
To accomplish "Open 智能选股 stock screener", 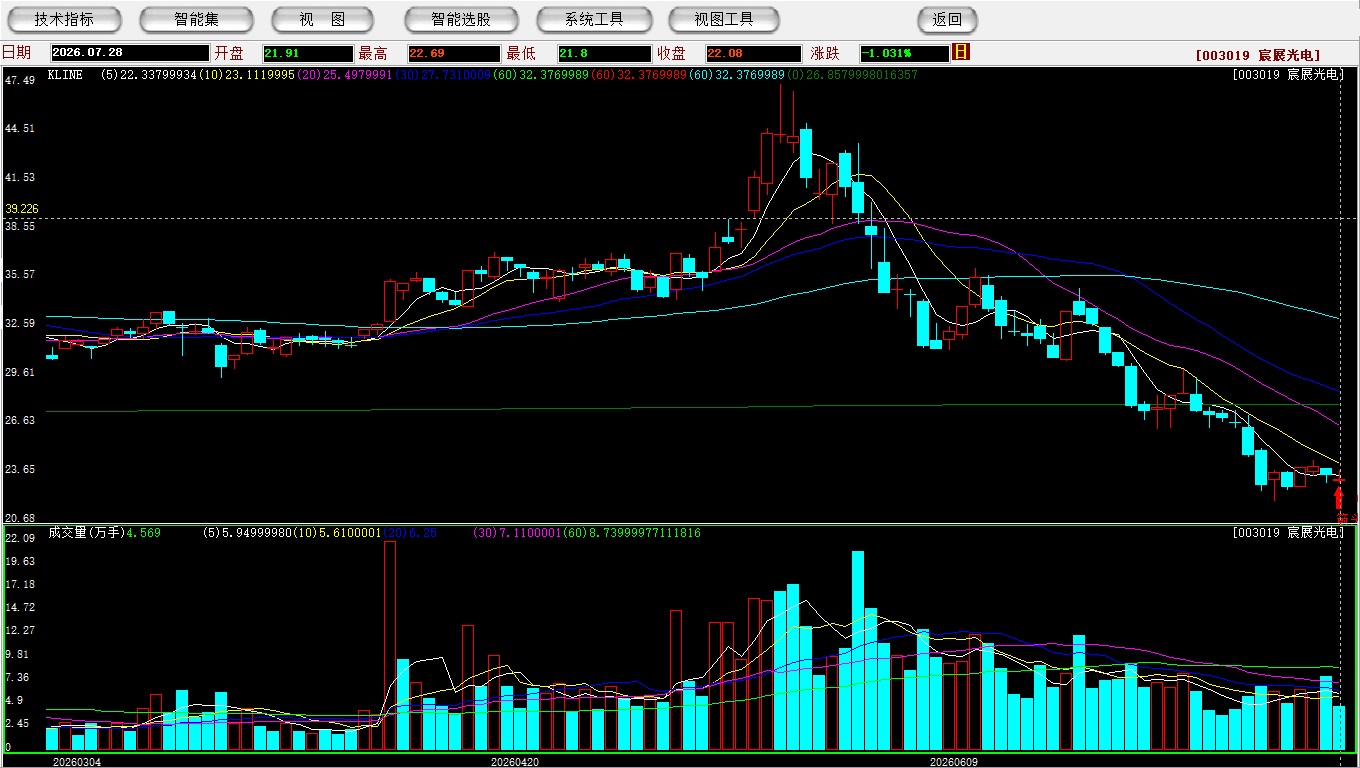I will tap(461, 19).
